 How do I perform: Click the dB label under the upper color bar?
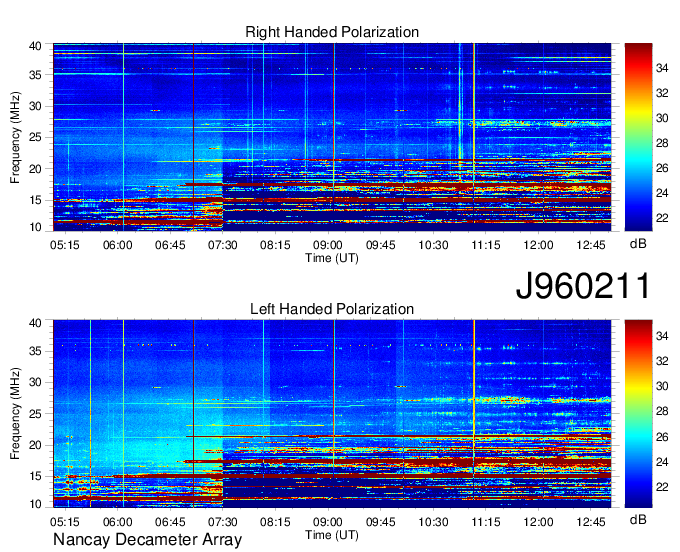(x=638, y=244)
